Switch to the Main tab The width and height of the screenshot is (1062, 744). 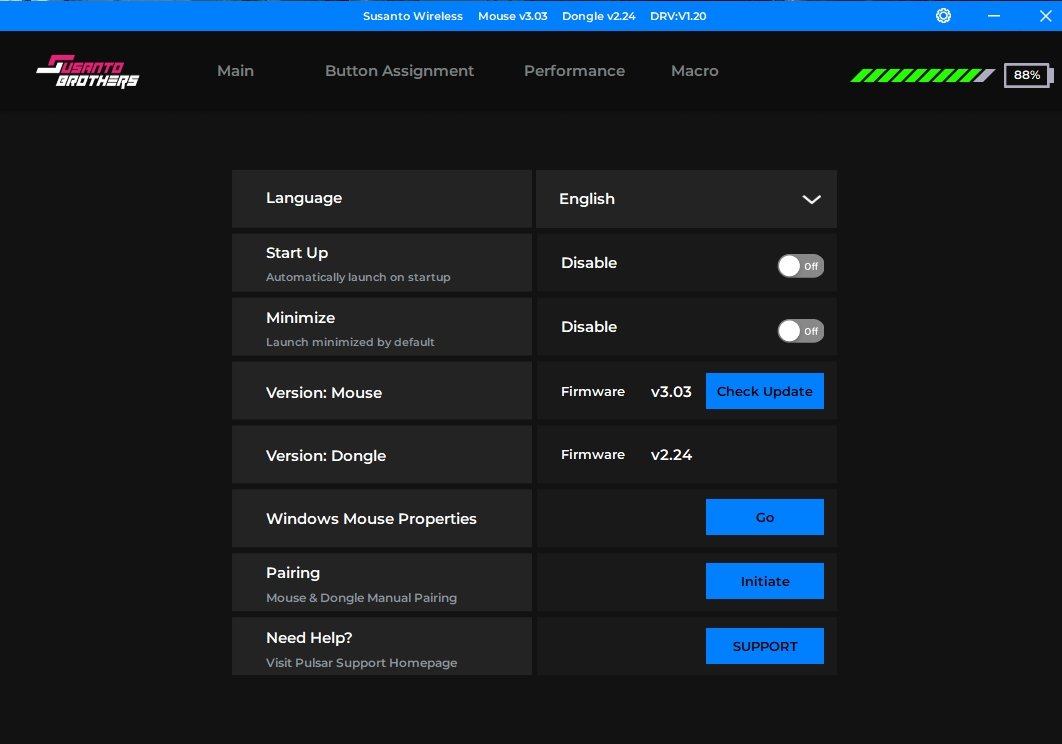235,70
